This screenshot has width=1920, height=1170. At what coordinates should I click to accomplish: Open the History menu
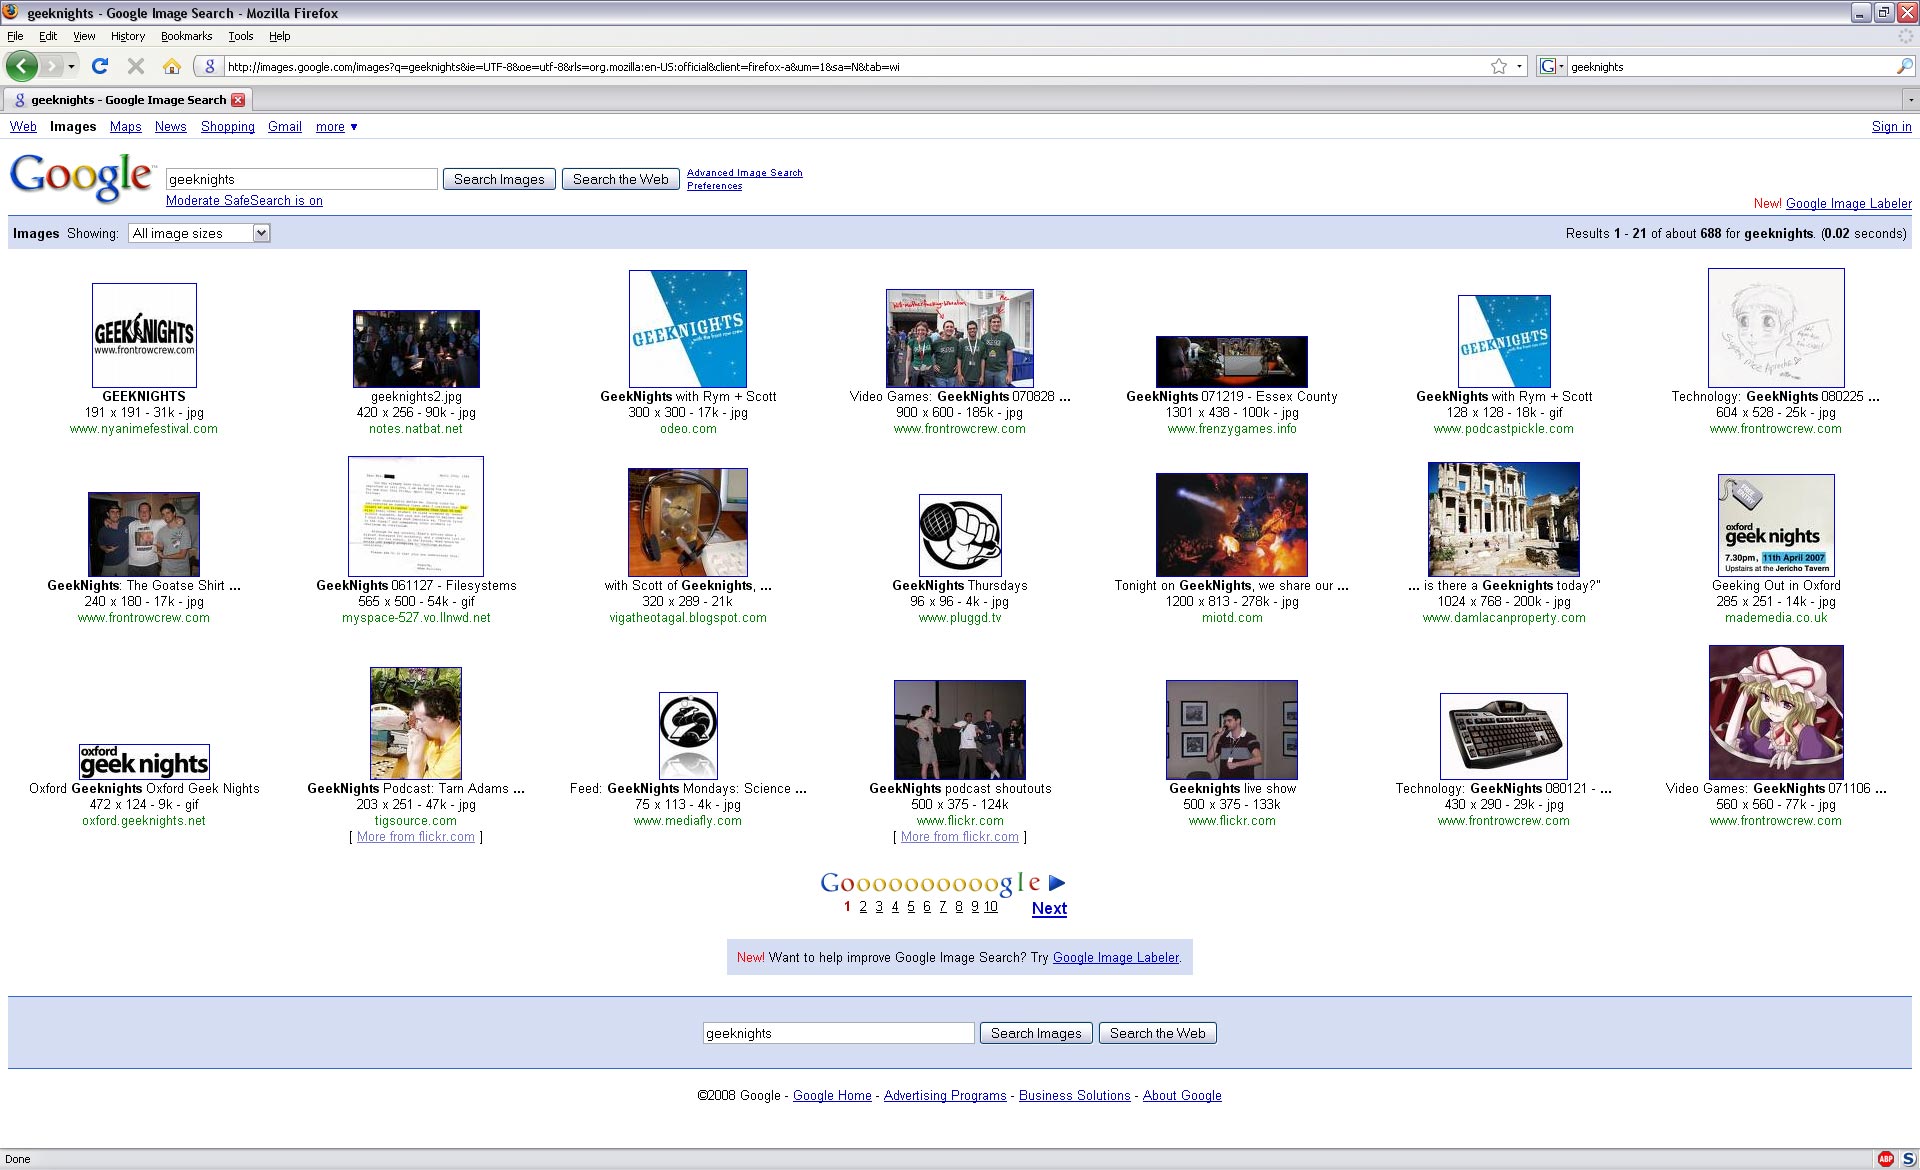(x=128, y=36)
